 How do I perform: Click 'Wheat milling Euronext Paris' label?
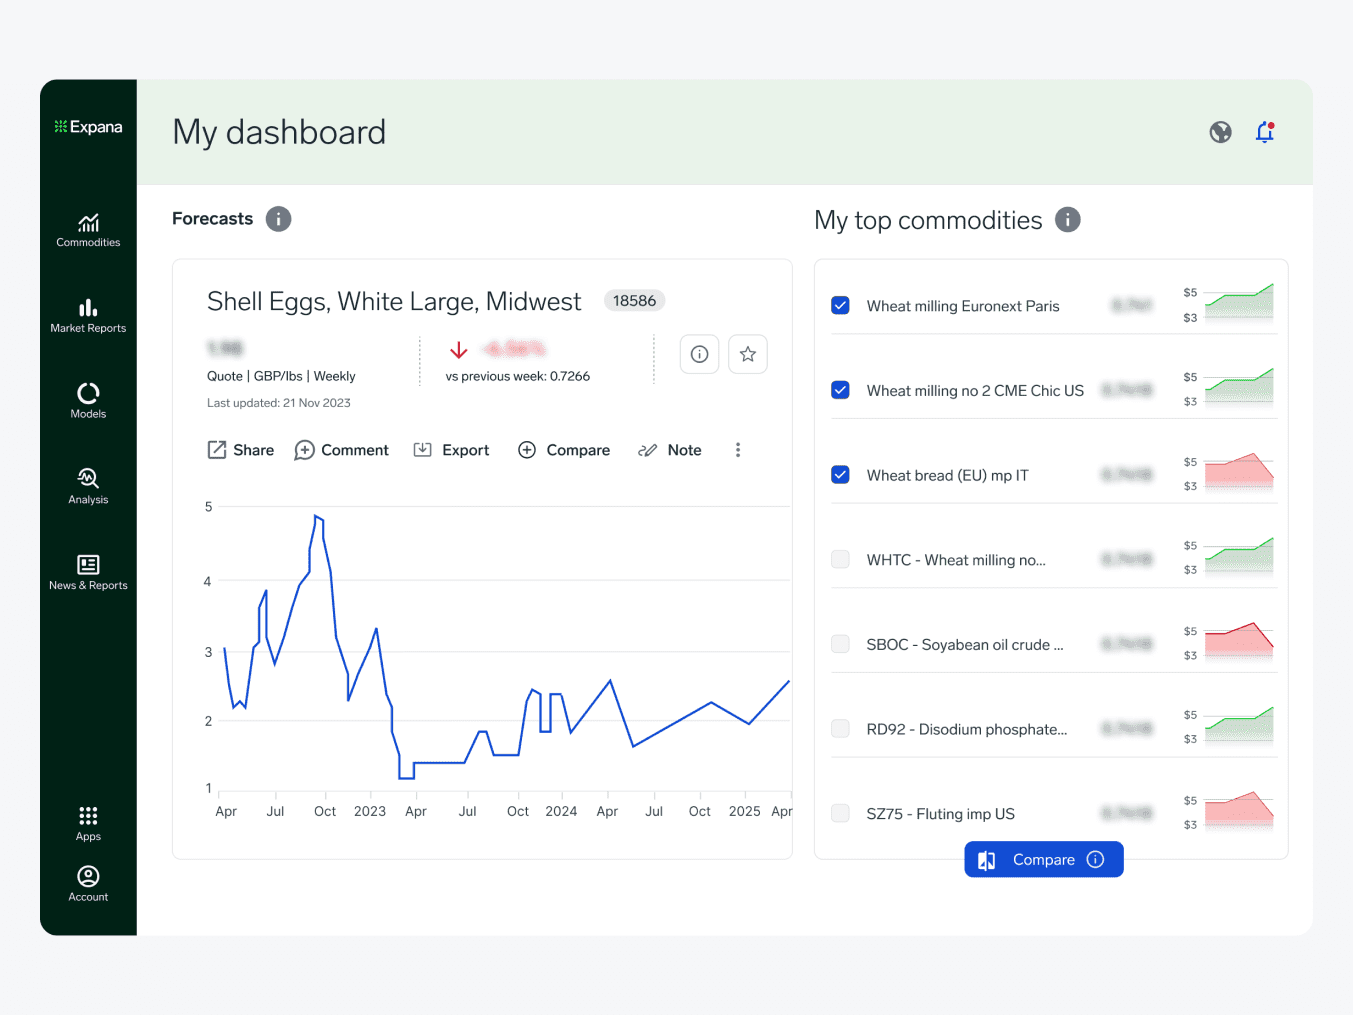click(x=963, y=306)
